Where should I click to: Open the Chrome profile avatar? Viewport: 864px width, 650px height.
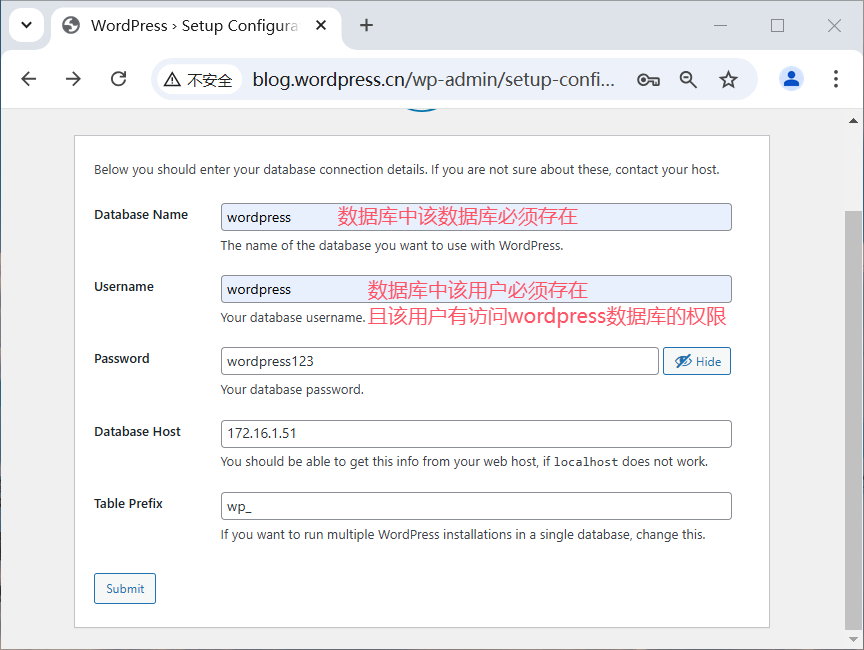click(791, 79)
